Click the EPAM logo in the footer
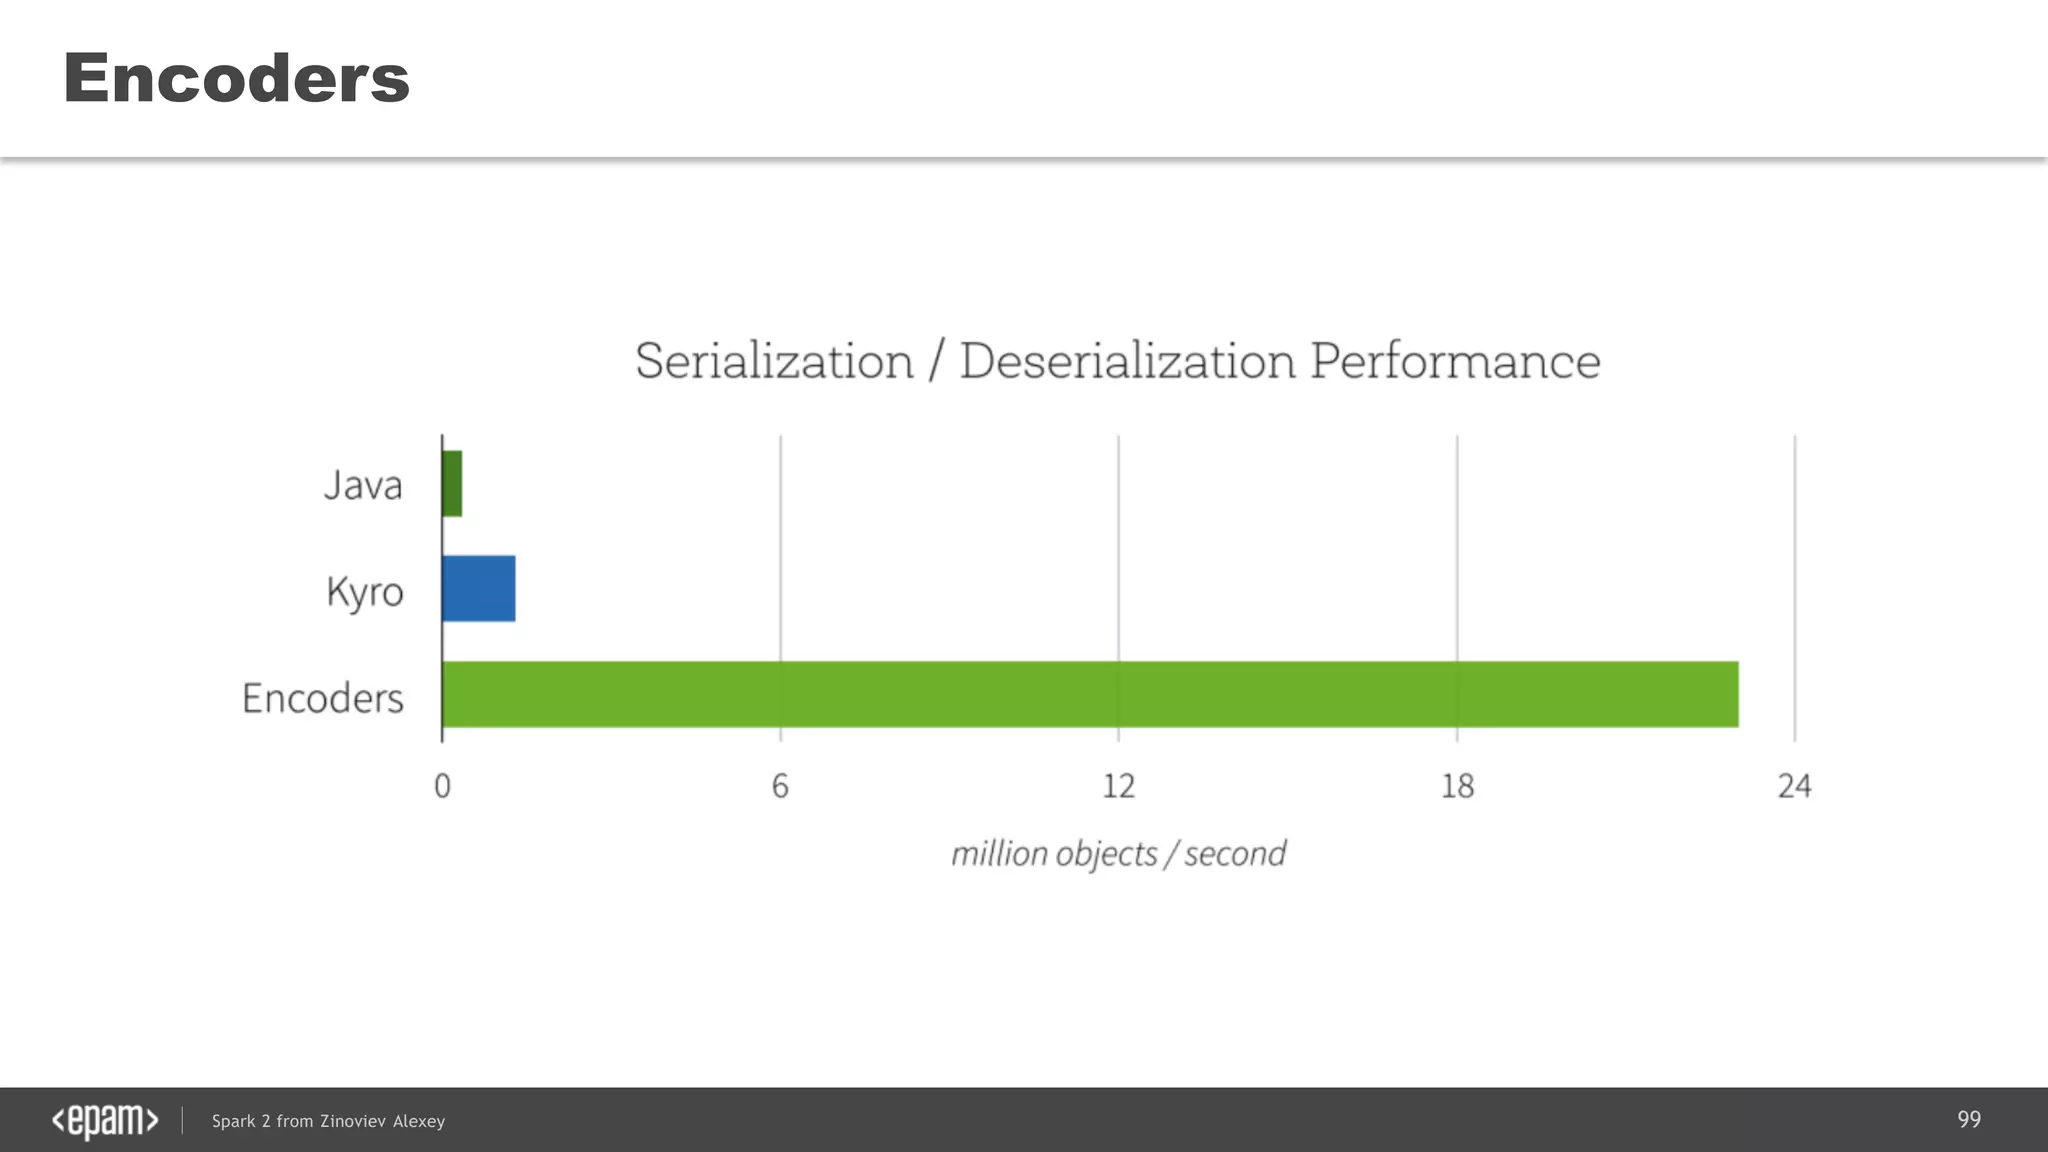Screen dimensions: 2048x1152 (105, 1121)
